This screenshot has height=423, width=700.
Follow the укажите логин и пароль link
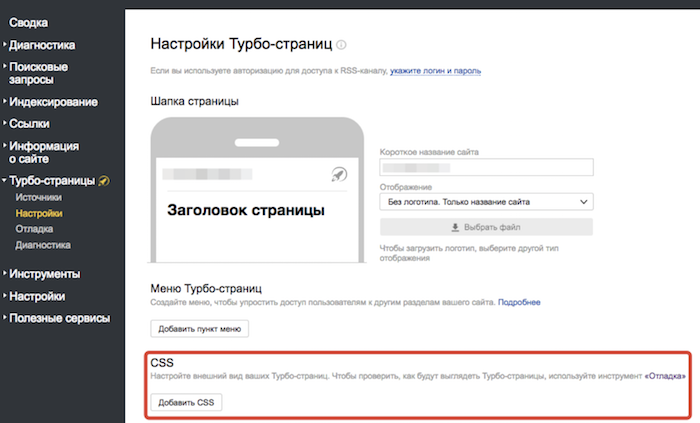point(435,70)
